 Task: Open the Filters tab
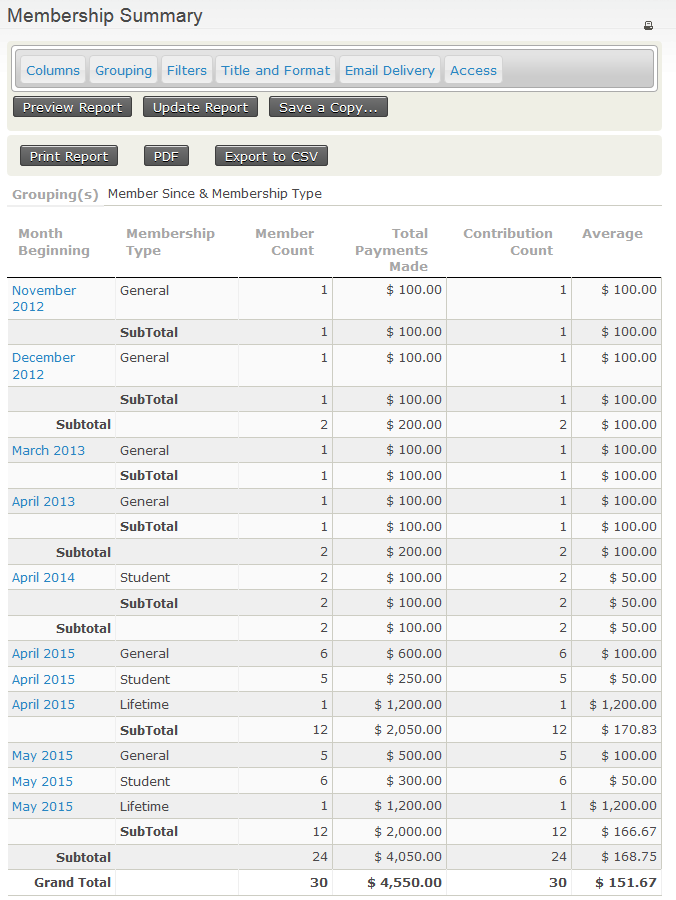tap(187, 70)
